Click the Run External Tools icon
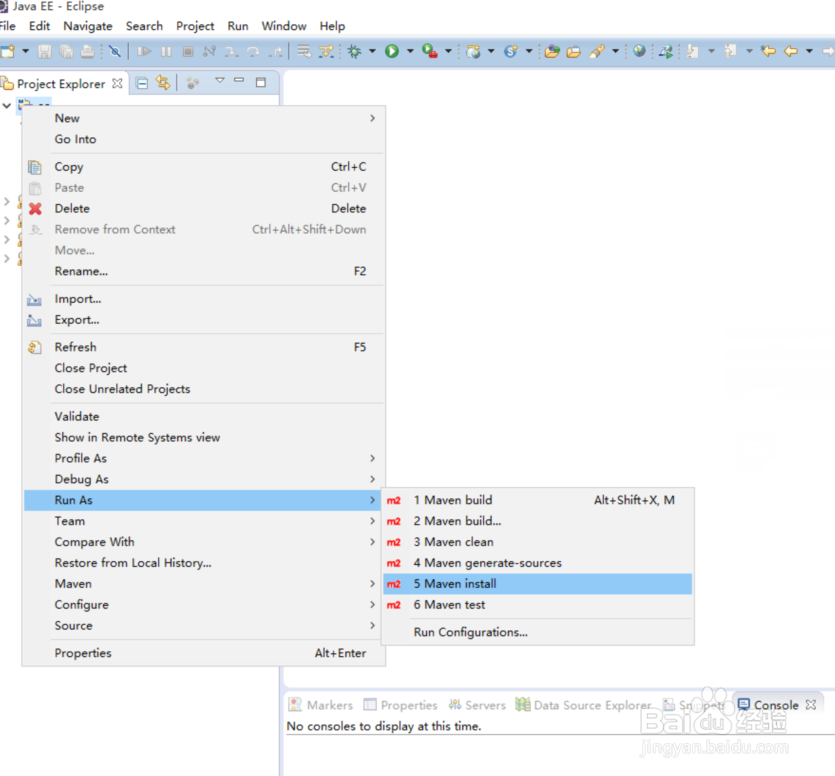 [430, 52]
